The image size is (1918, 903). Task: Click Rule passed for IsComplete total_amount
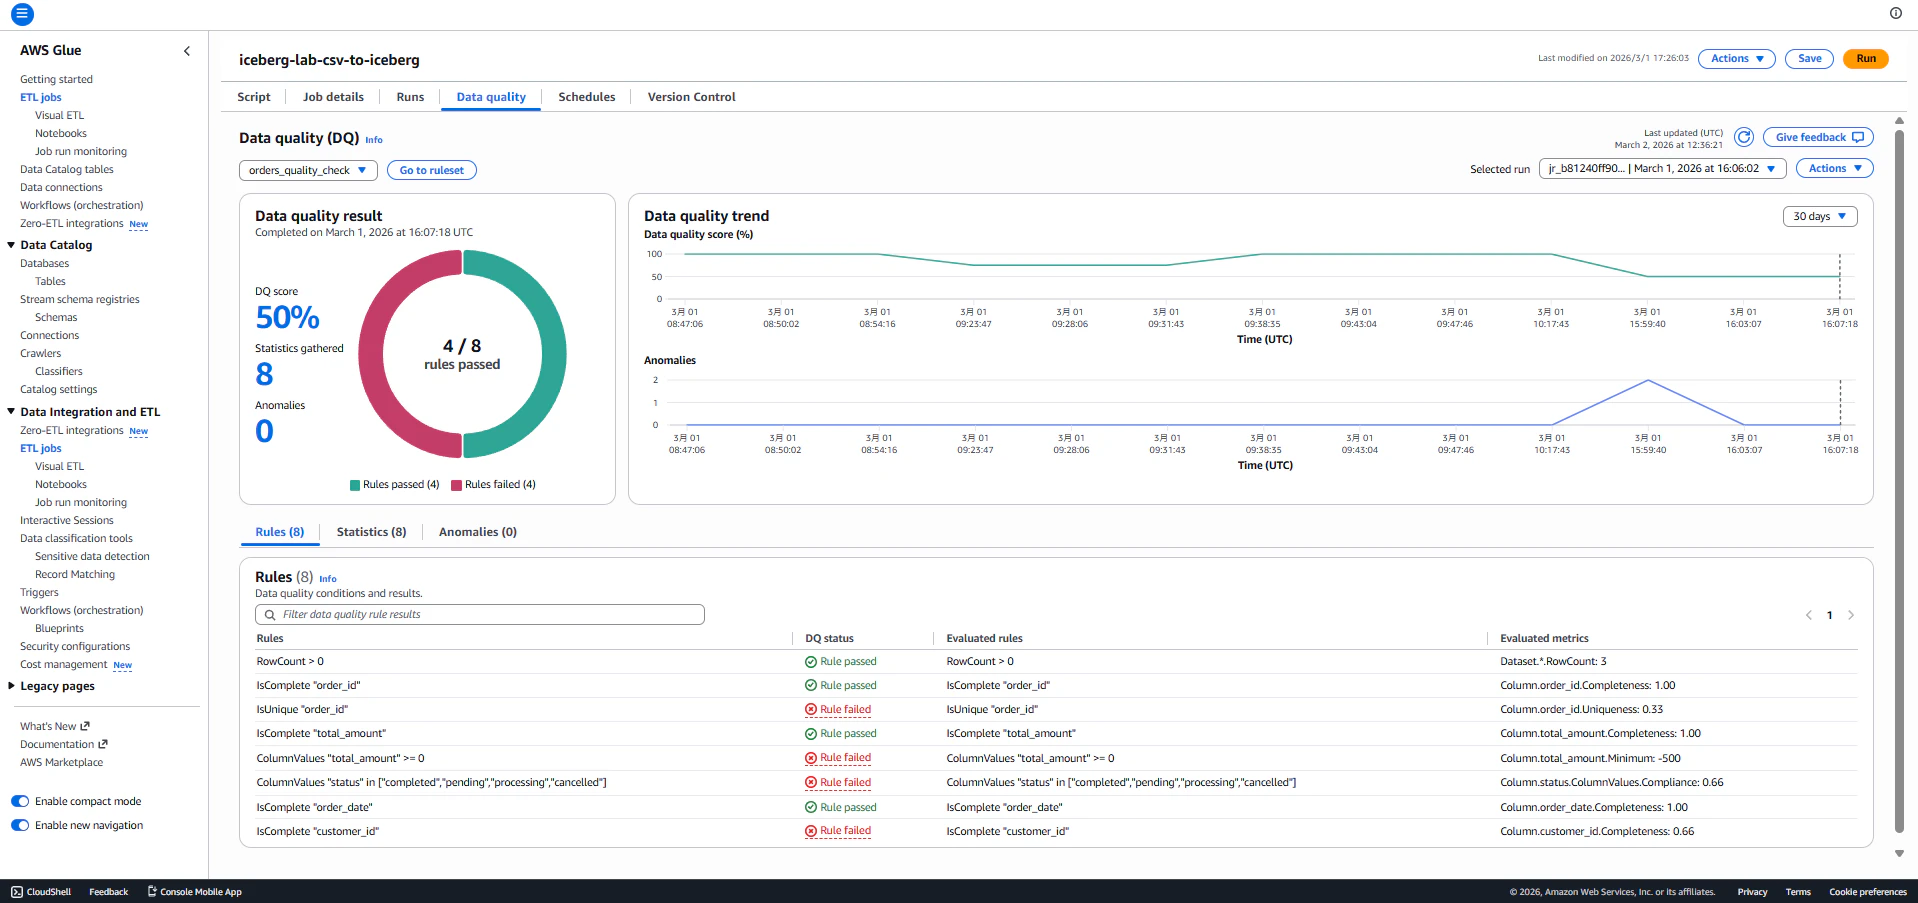coord(841,734)
